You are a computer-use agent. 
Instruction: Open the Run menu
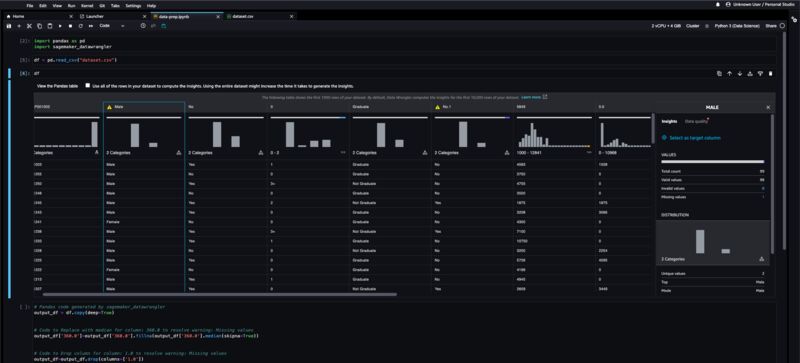click(71, 6)
